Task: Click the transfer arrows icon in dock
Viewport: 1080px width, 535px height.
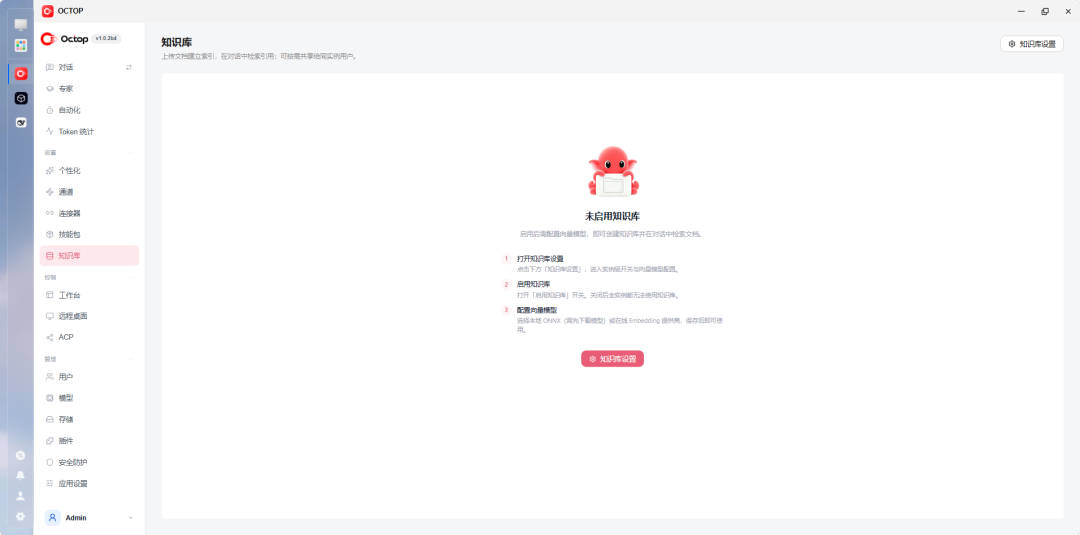Action: 21,455
